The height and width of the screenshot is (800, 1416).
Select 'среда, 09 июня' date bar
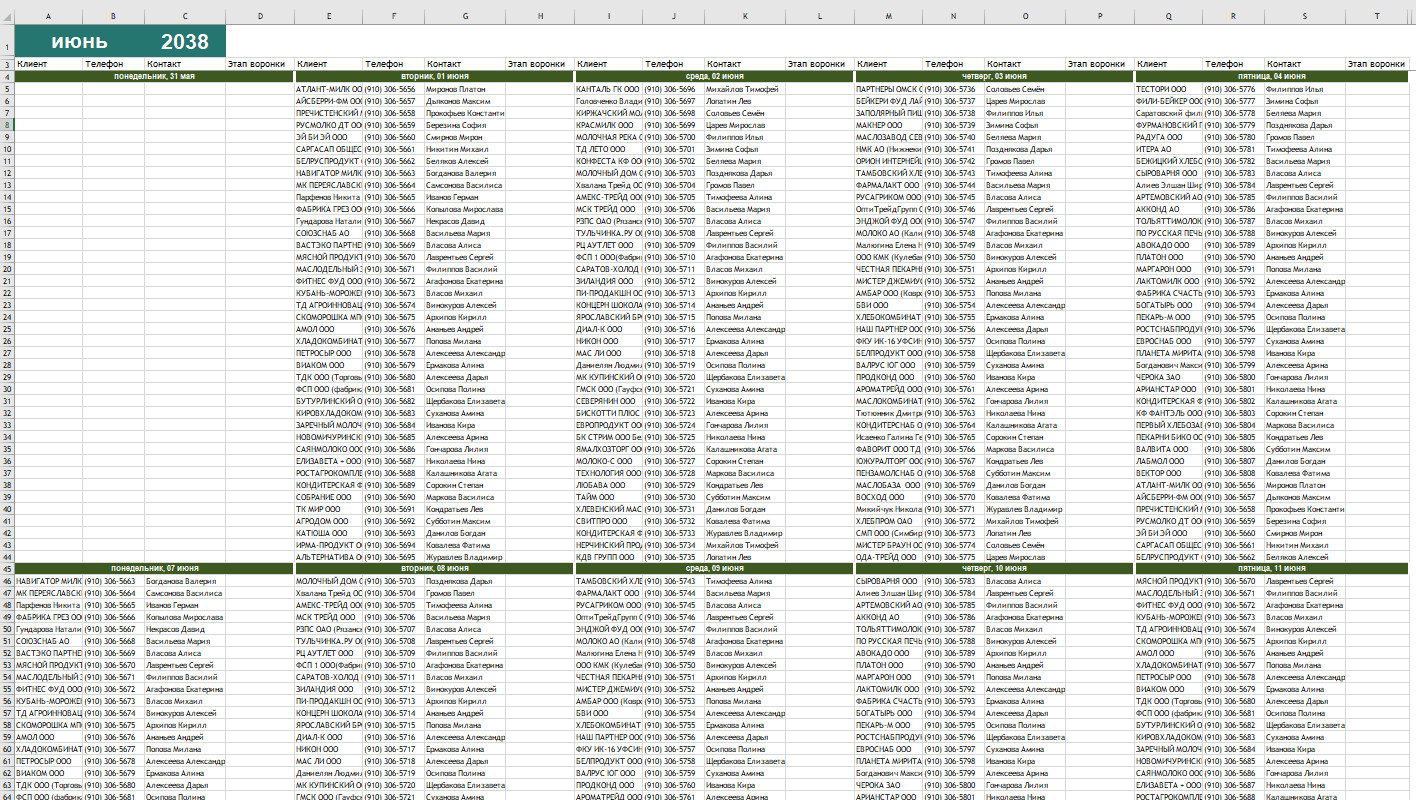pos(714,568)
